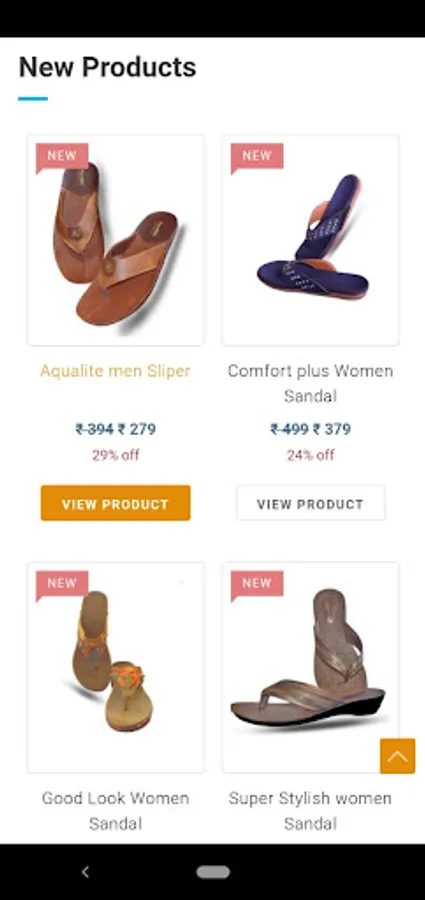
Task: Tap the ₹ 379 price of Comfort plus
Action: [331, 429]
